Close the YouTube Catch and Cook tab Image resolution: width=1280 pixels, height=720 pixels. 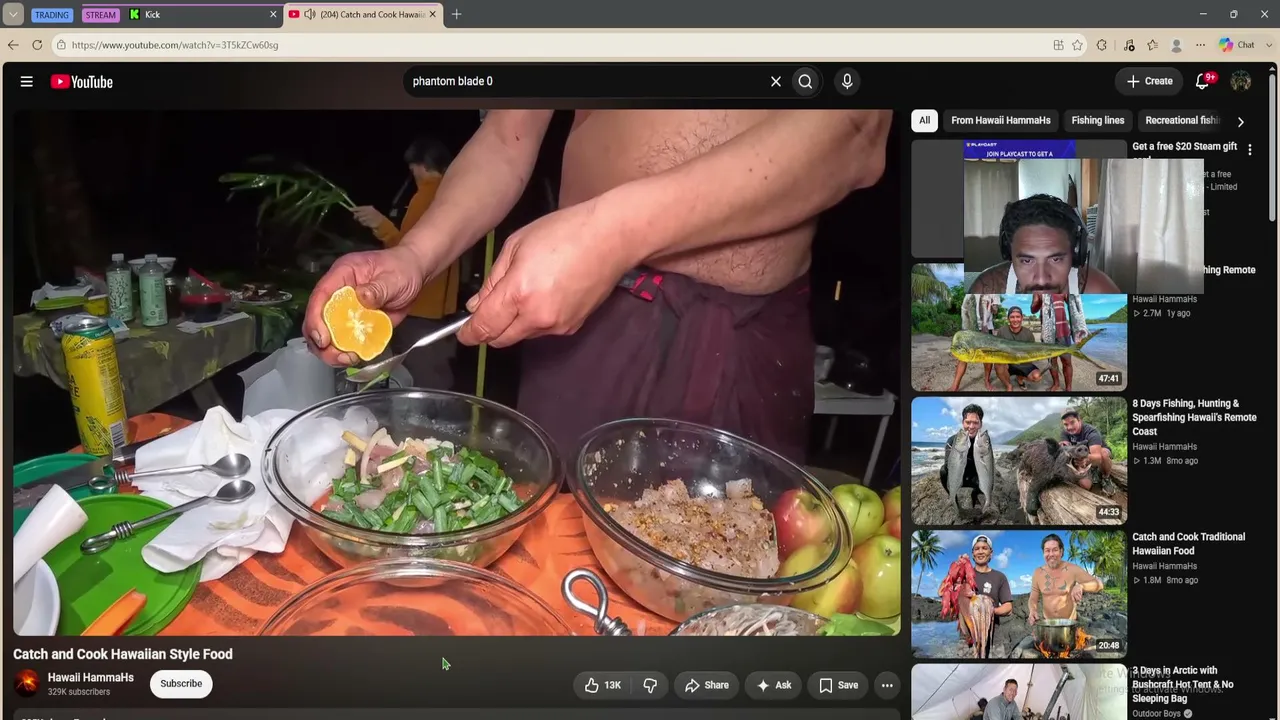click(x=433, y=15)
